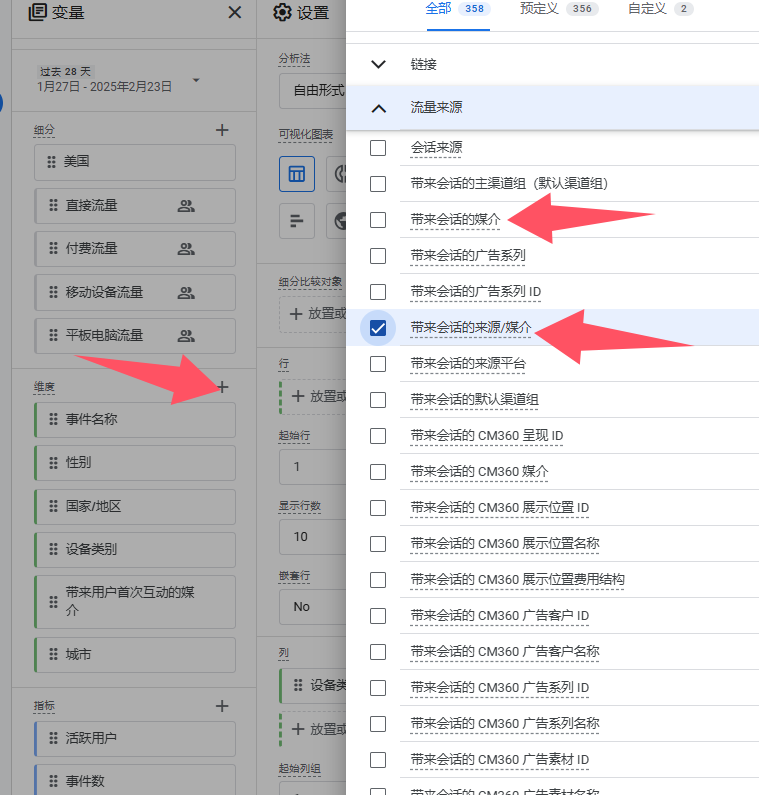Add a new 维度 with plus icon
The height and width of the screenshot is (795, 759).
(222, 387)
